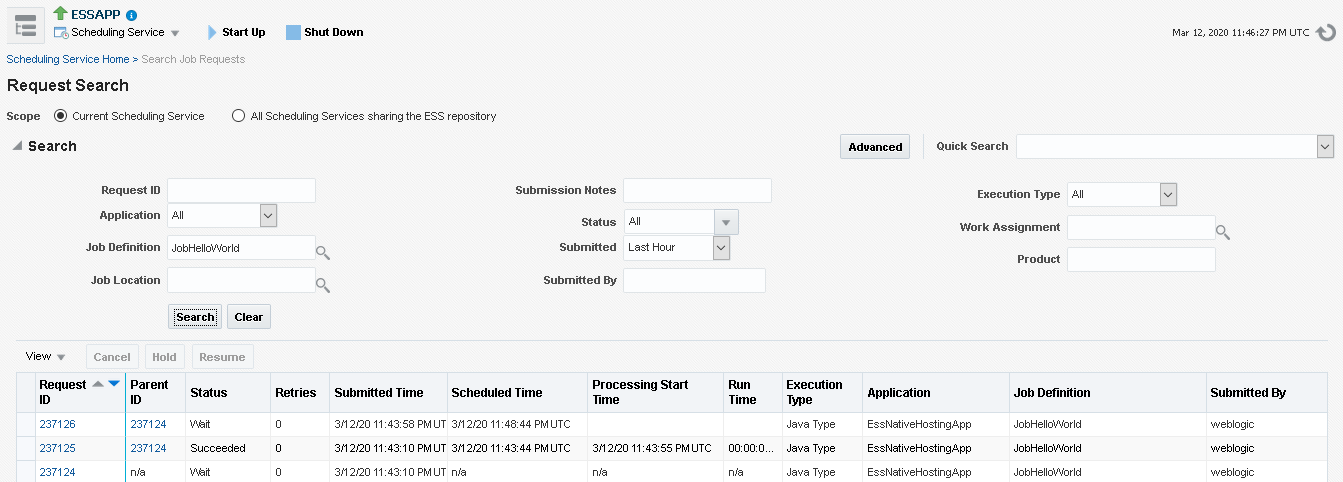Open the Execution Type dropdown

point(1169,194)
